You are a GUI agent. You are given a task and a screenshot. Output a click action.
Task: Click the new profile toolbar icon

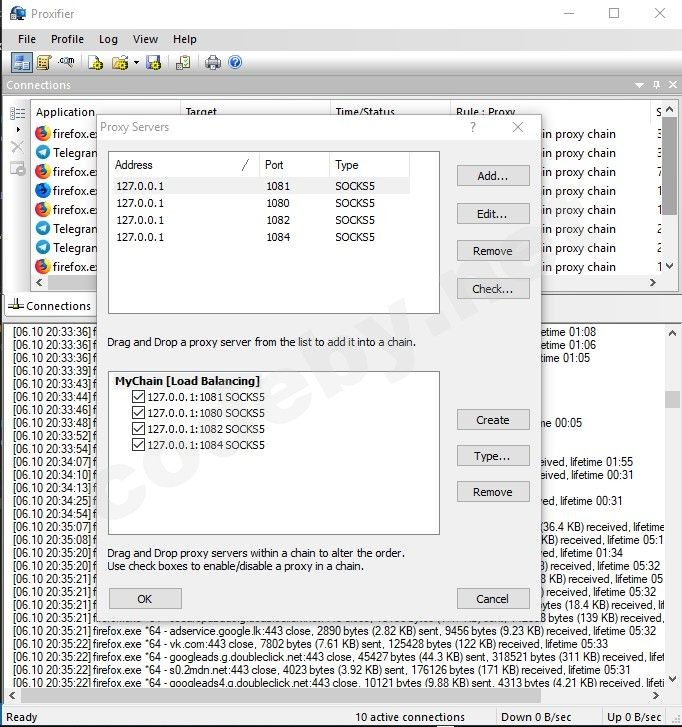pos(96,62)
